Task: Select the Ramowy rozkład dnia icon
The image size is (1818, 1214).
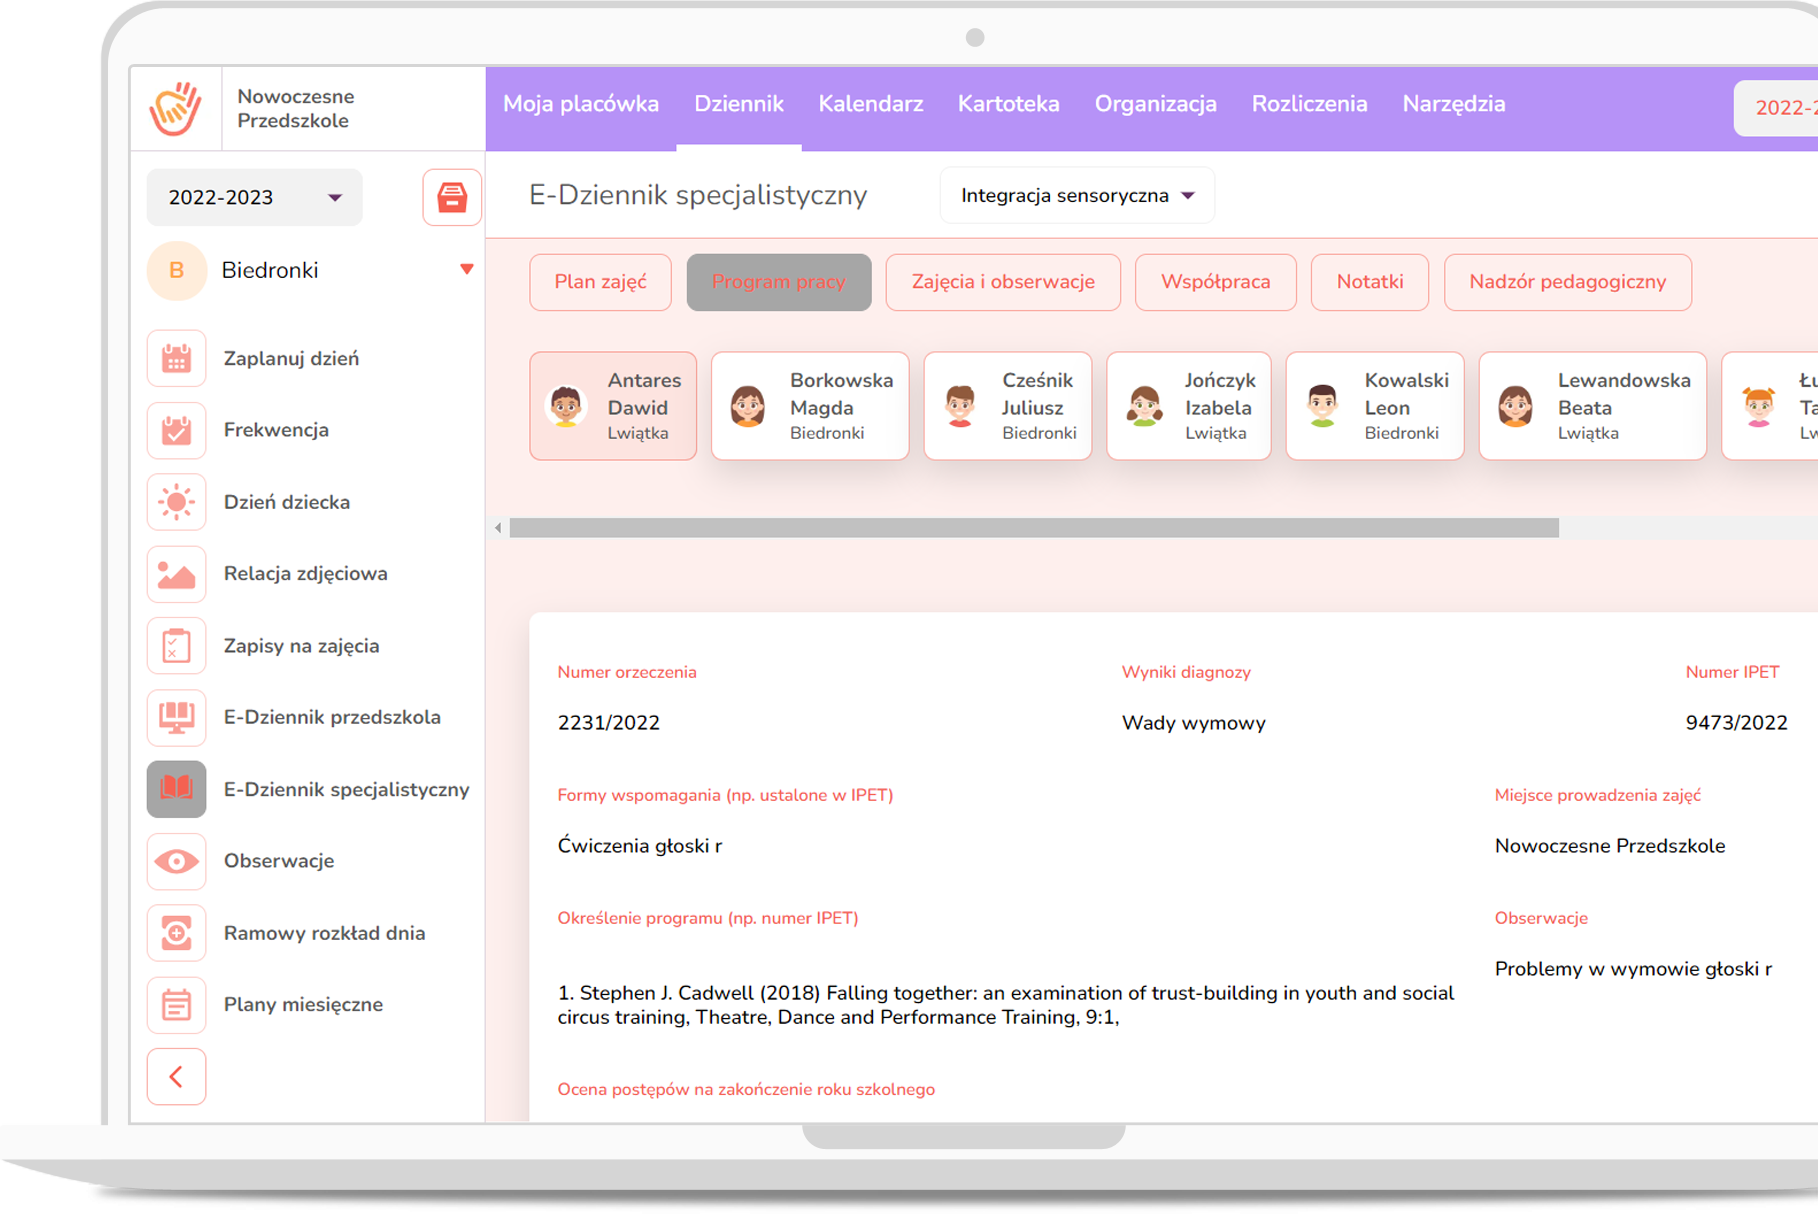Action: pyautogui.click(x=176, y=933)
